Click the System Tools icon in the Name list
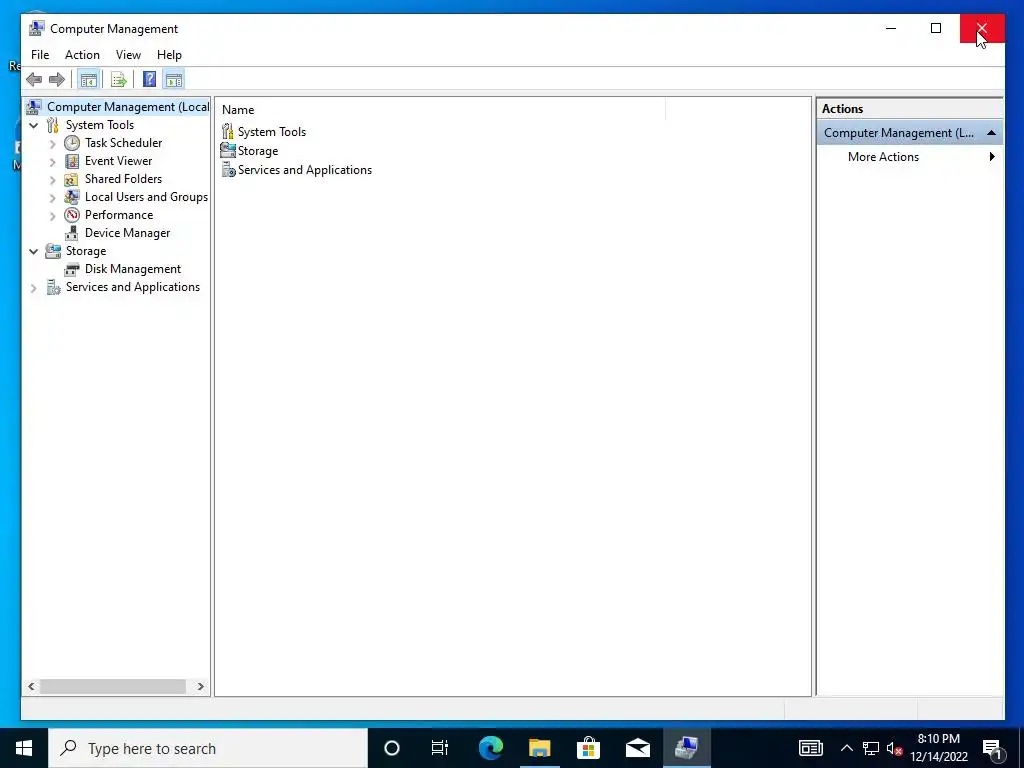The height and width of the screenshot is (768, 1024). (x=228, y=132)
